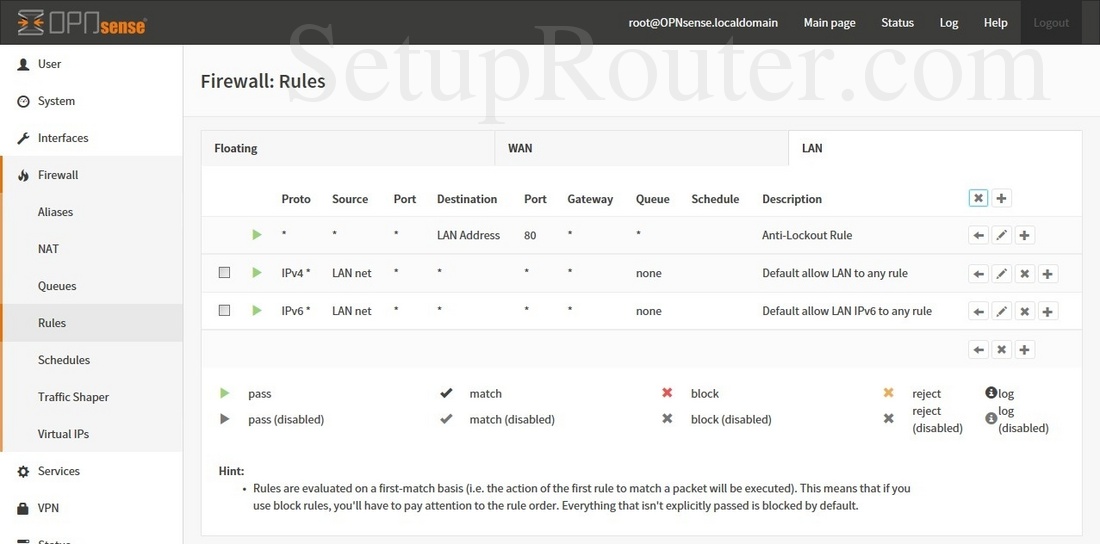The image size is (1100, 544).
Task: Click the OPNsense logo
Action: point(82,22)
